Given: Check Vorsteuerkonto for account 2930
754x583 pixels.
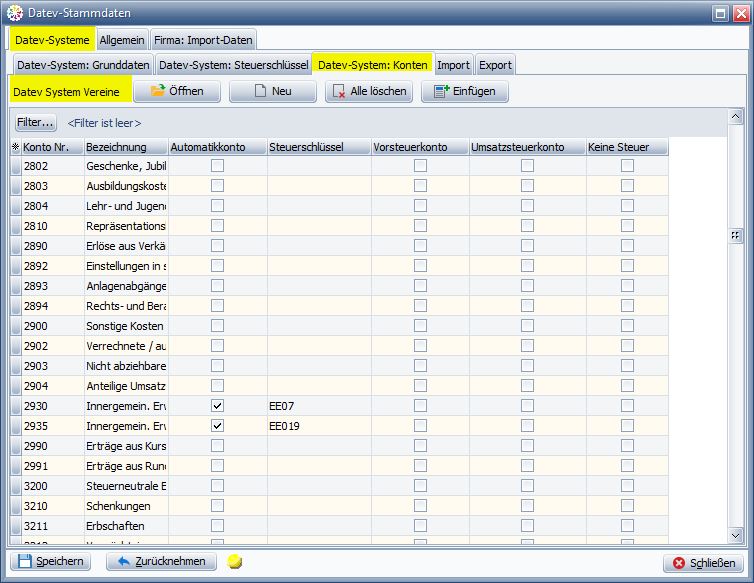Looking at the screenshot, I should (x=420, y=406).
